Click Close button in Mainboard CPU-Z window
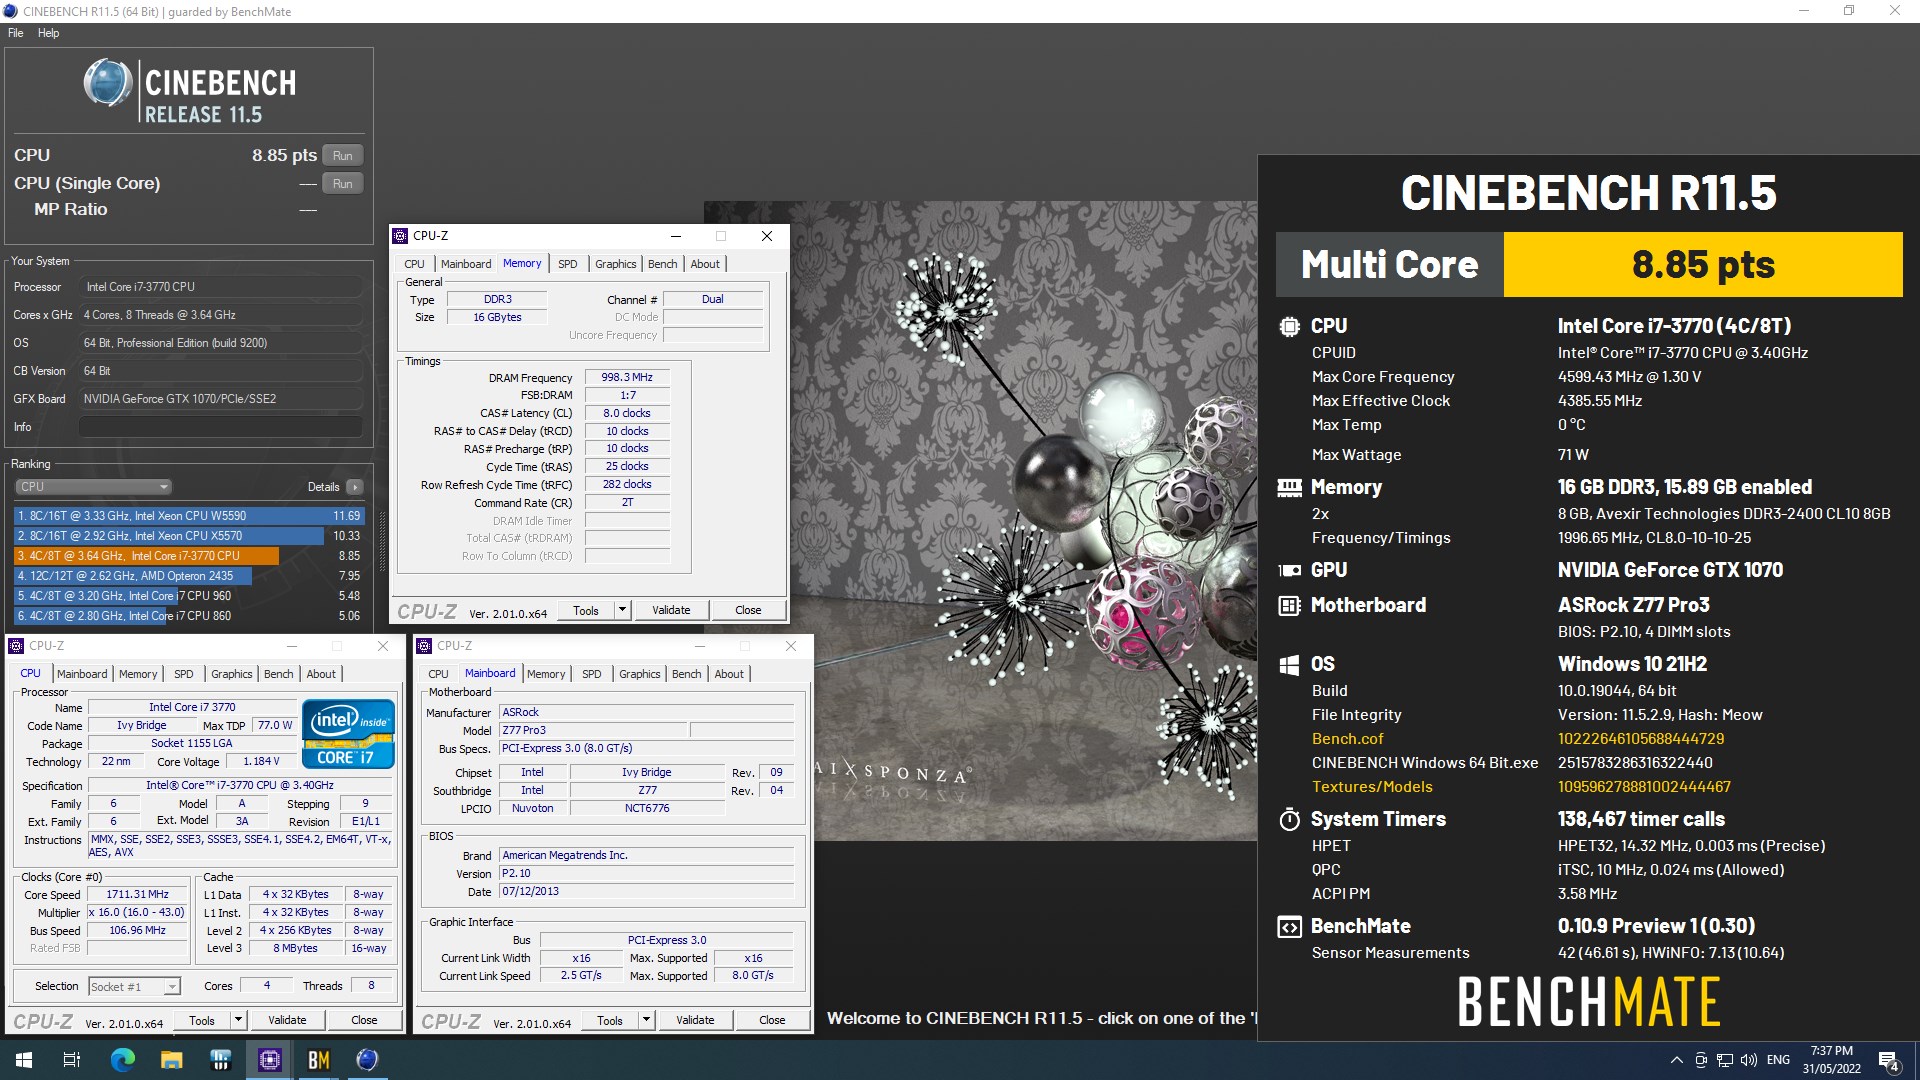The image size is (1920, 1080). (772, 1020)
